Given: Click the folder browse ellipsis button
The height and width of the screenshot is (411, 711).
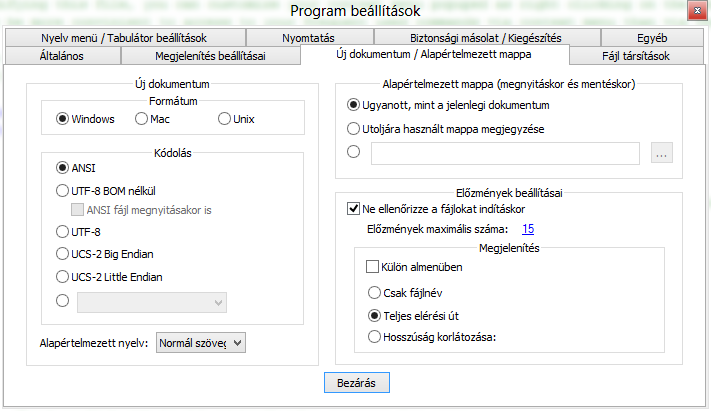Looking at the screenshot, I should (x=663, y=153).
